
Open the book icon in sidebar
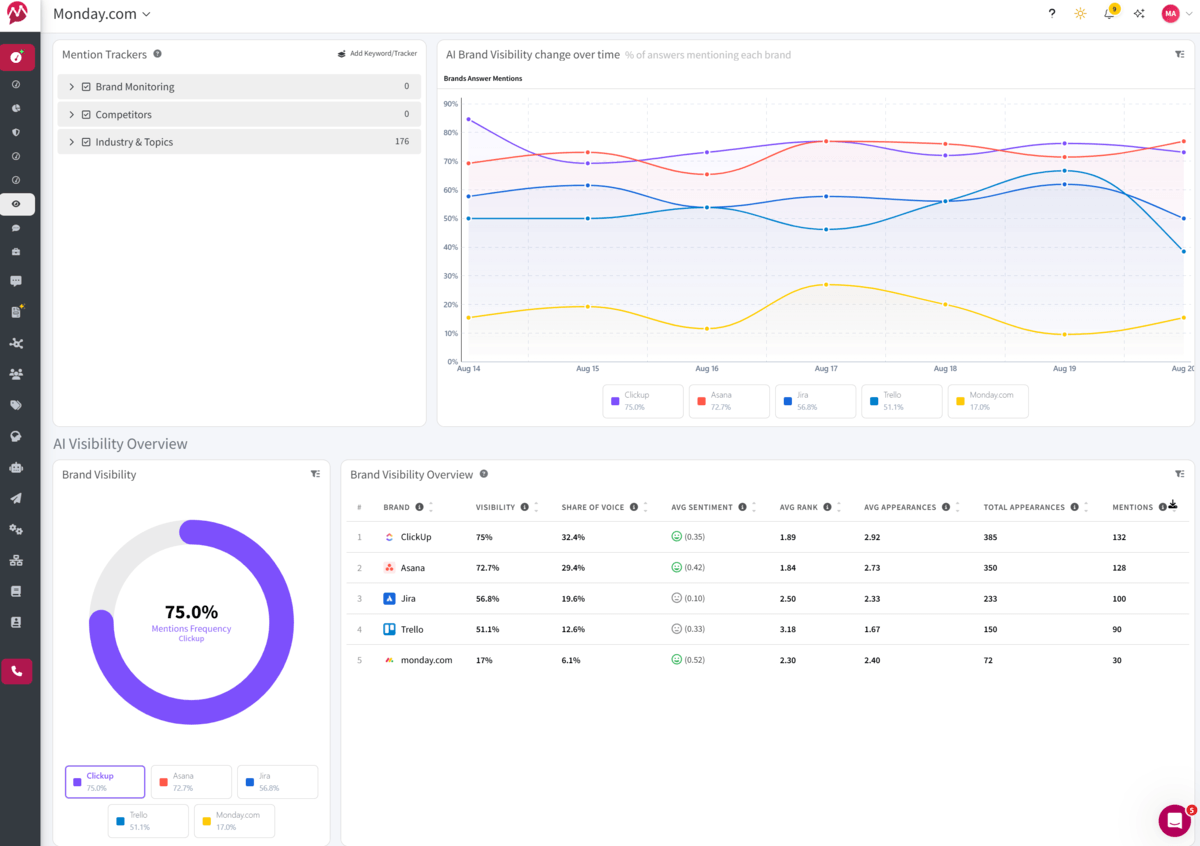tap(16, 591)
